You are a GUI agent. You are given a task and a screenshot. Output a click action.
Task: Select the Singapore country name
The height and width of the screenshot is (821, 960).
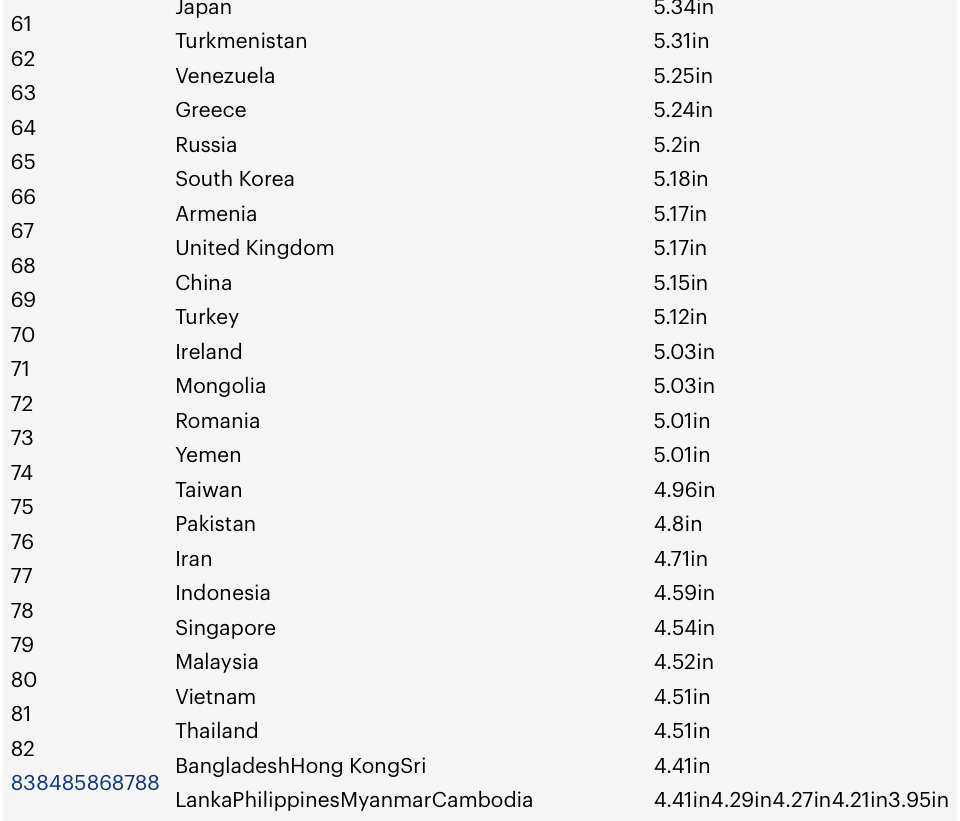(x=225, y=628)
